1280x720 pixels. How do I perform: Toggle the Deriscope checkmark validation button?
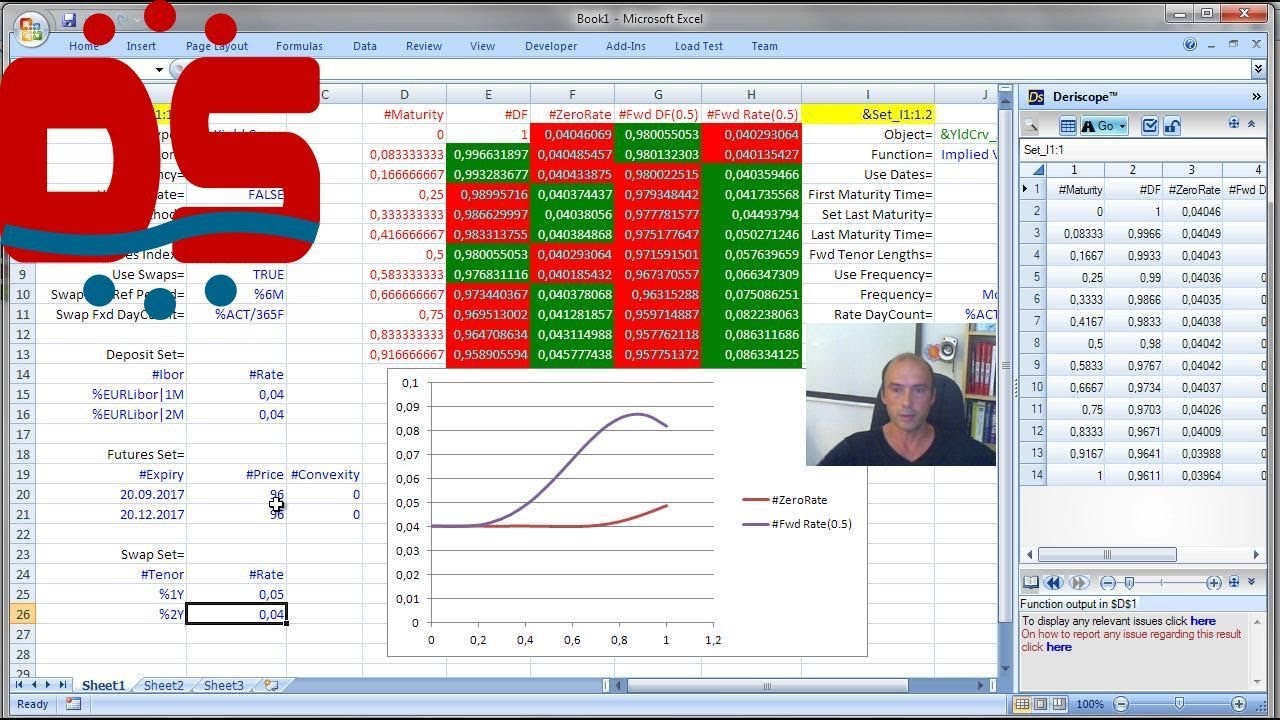(x=1150, y=126)
